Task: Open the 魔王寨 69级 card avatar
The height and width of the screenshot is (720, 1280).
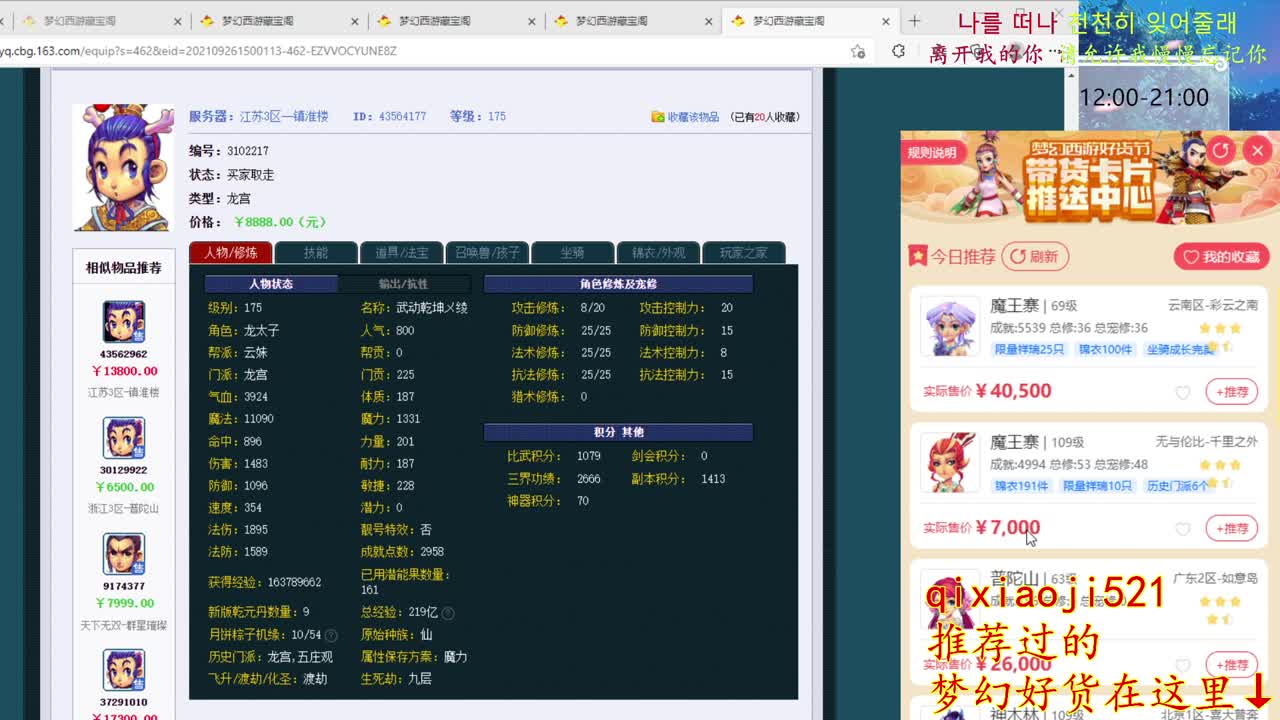Action: pos(949,326)
